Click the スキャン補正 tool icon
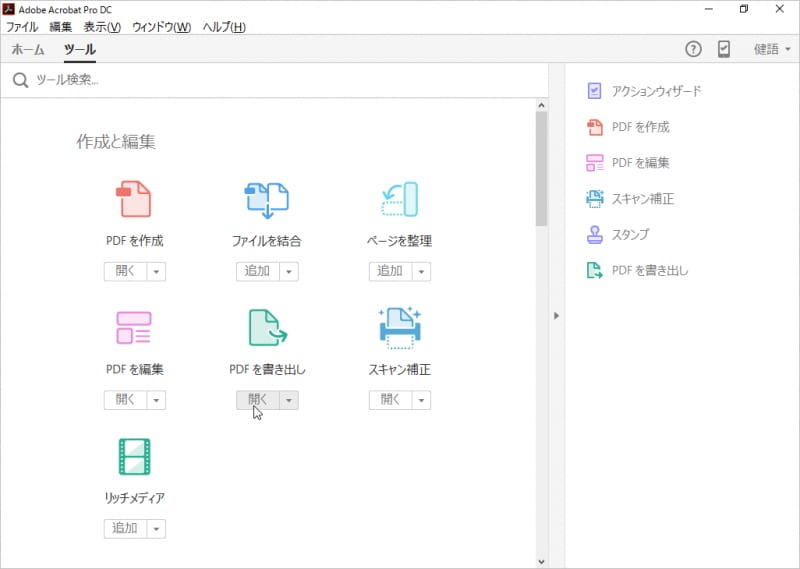 [399, 328]
